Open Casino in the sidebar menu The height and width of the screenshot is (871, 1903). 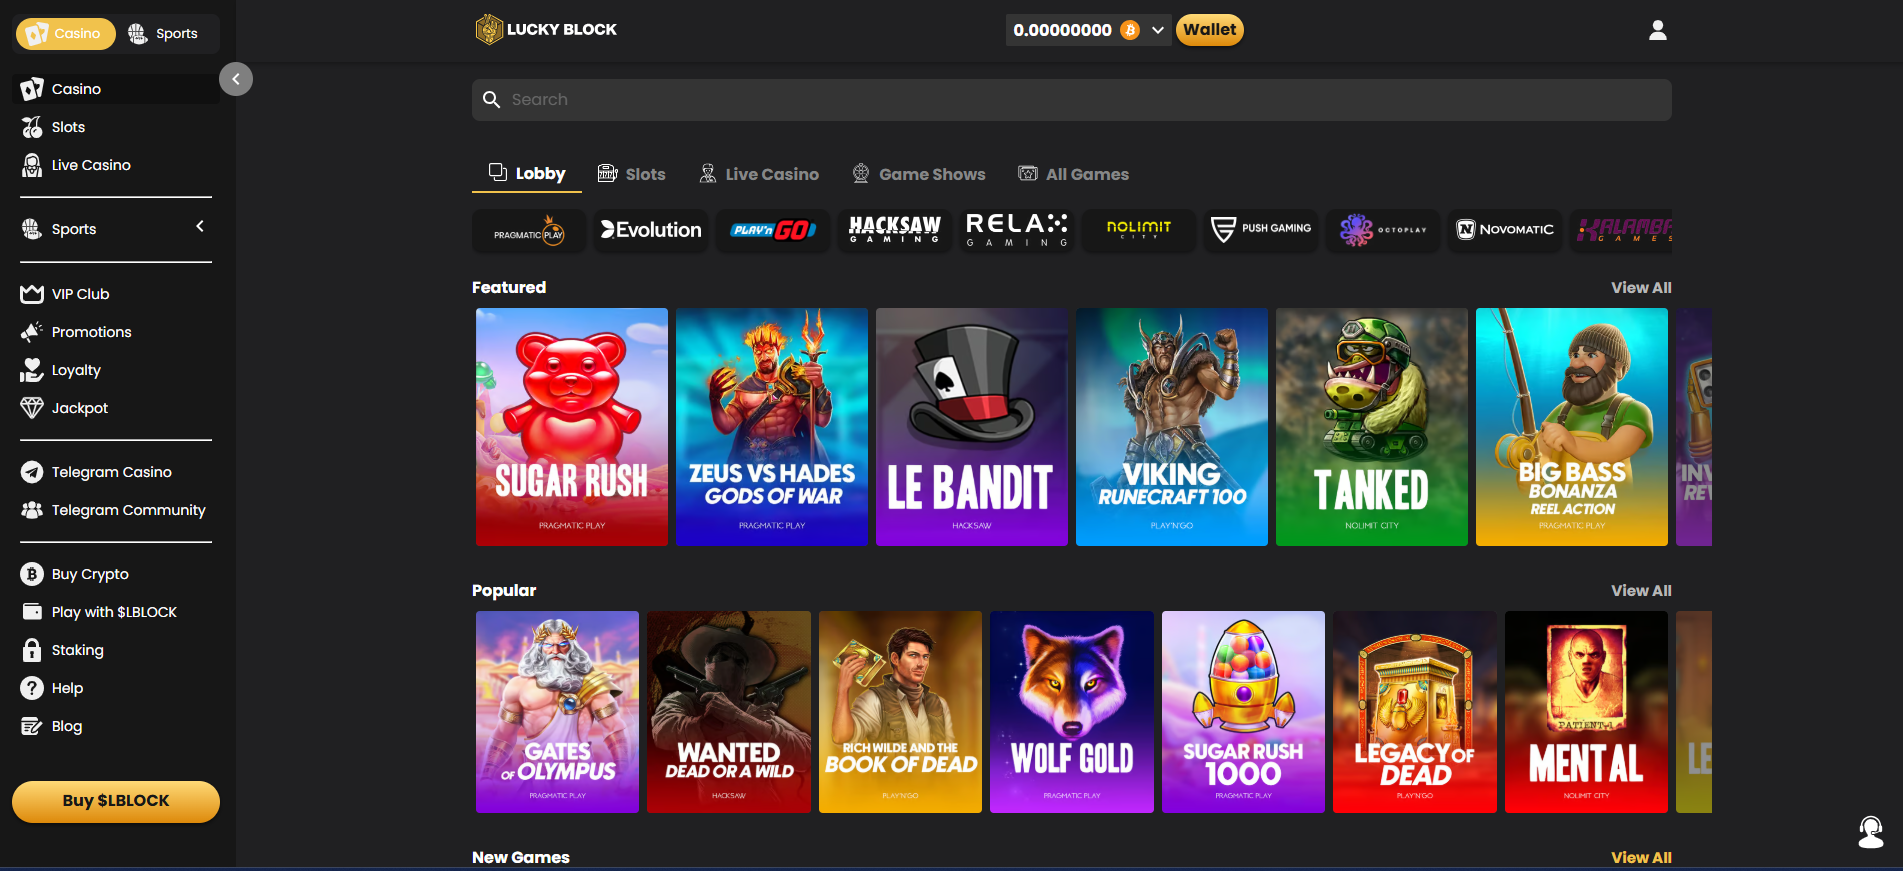point(116,89)
